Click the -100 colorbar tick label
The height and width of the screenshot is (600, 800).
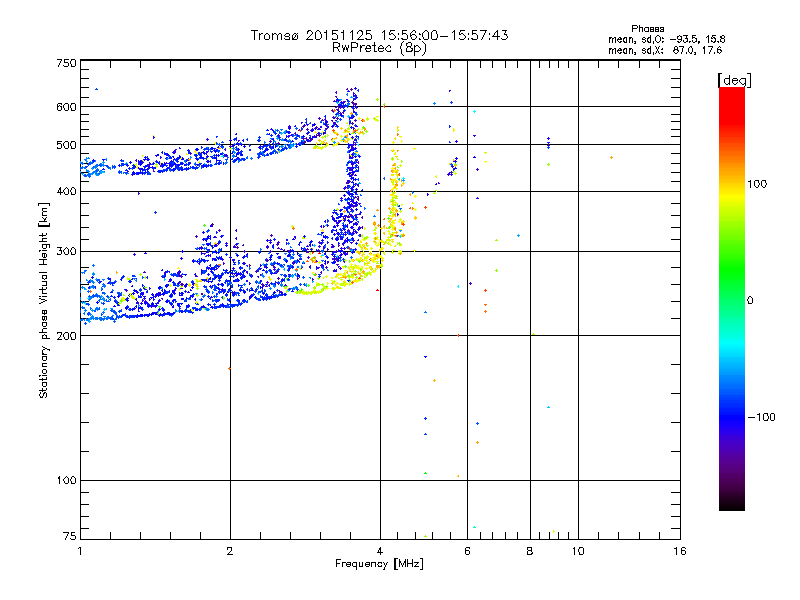point(762,417)
